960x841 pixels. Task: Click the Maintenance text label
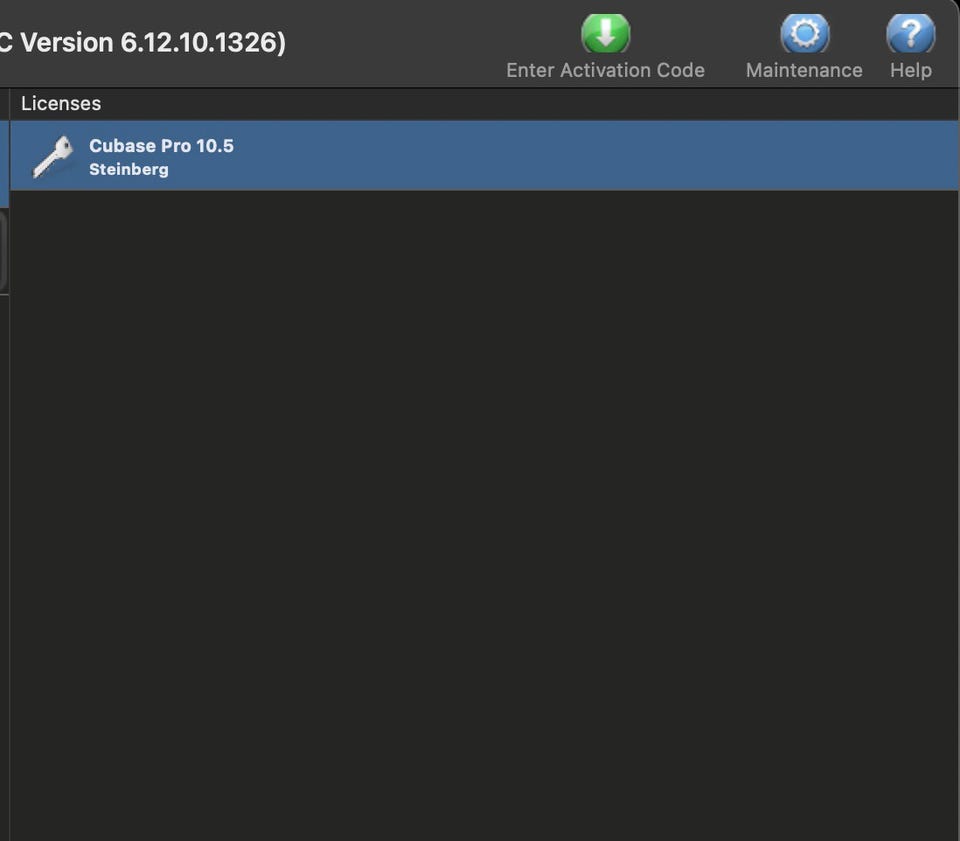(x=804, y=70)
